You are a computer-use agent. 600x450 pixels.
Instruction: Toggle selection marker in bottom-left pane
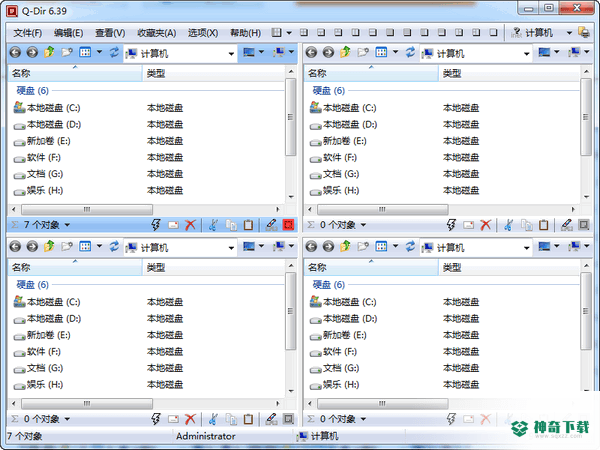click(289, 419)
